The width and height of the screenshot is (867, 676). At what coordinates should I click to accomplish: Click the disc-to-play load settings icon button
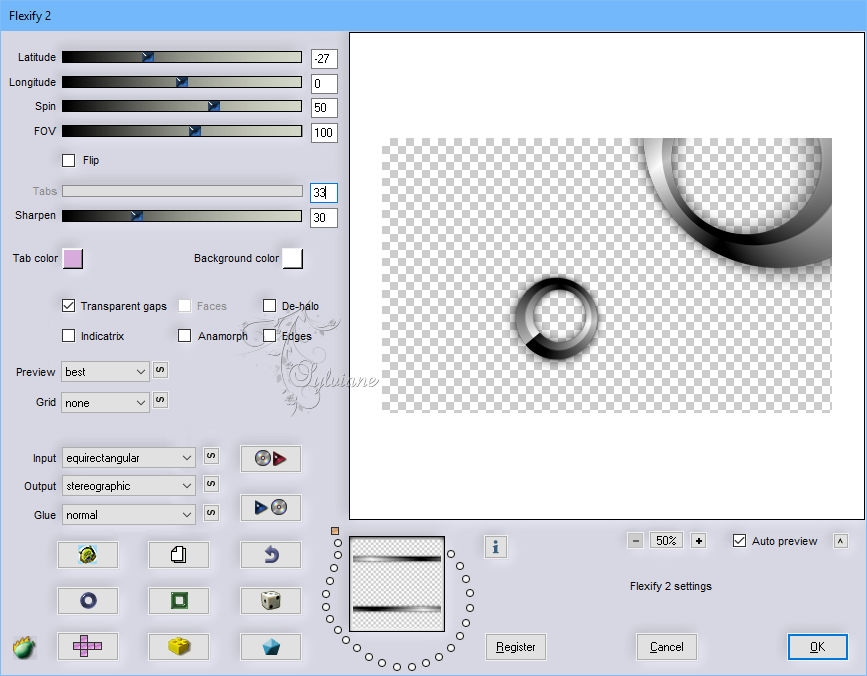pyautogui.click(x=270, y=459)
